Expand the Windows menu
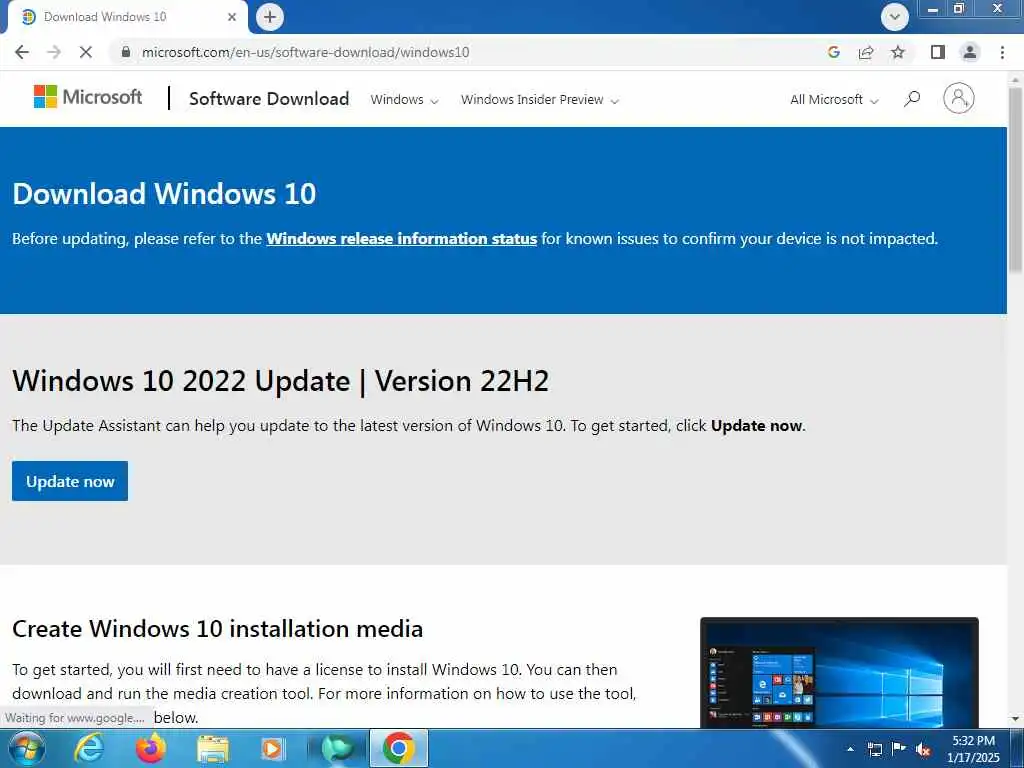The height and width of the screenshot is (768, 1024). tap(404, 99)
